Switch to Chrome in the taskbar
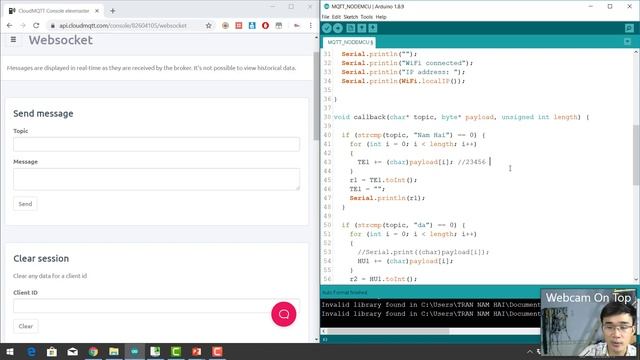Screen dimensions: 640x360 93,351
